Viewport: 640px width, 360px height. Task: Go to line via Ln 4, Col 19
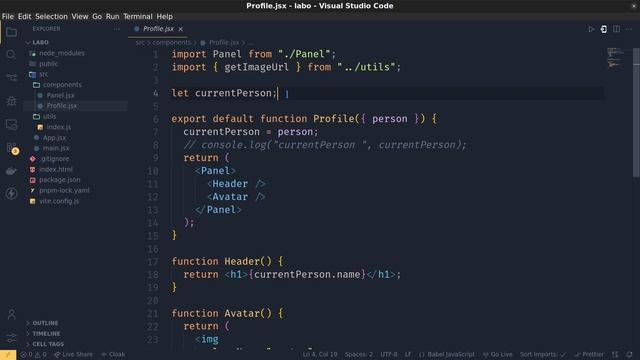320,355
